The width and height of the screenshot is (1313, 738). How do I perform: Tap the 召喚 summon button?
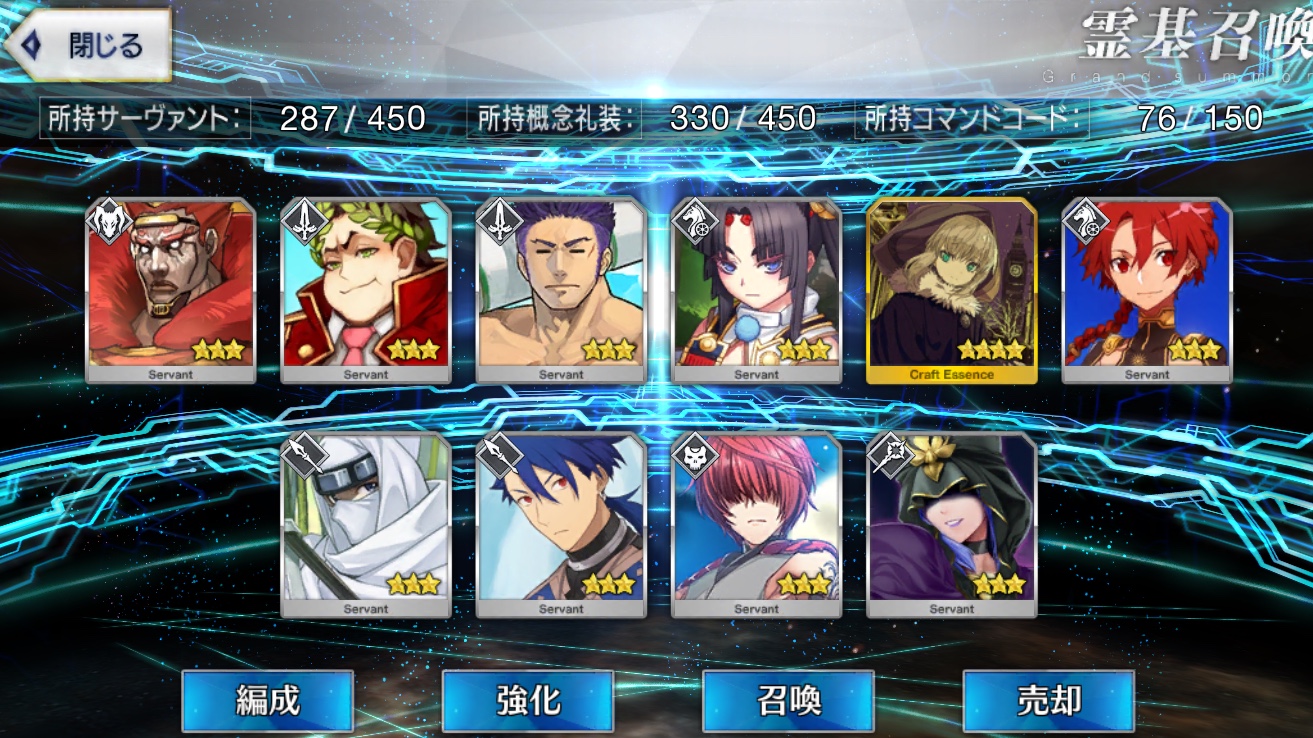(x=788, y=701)
